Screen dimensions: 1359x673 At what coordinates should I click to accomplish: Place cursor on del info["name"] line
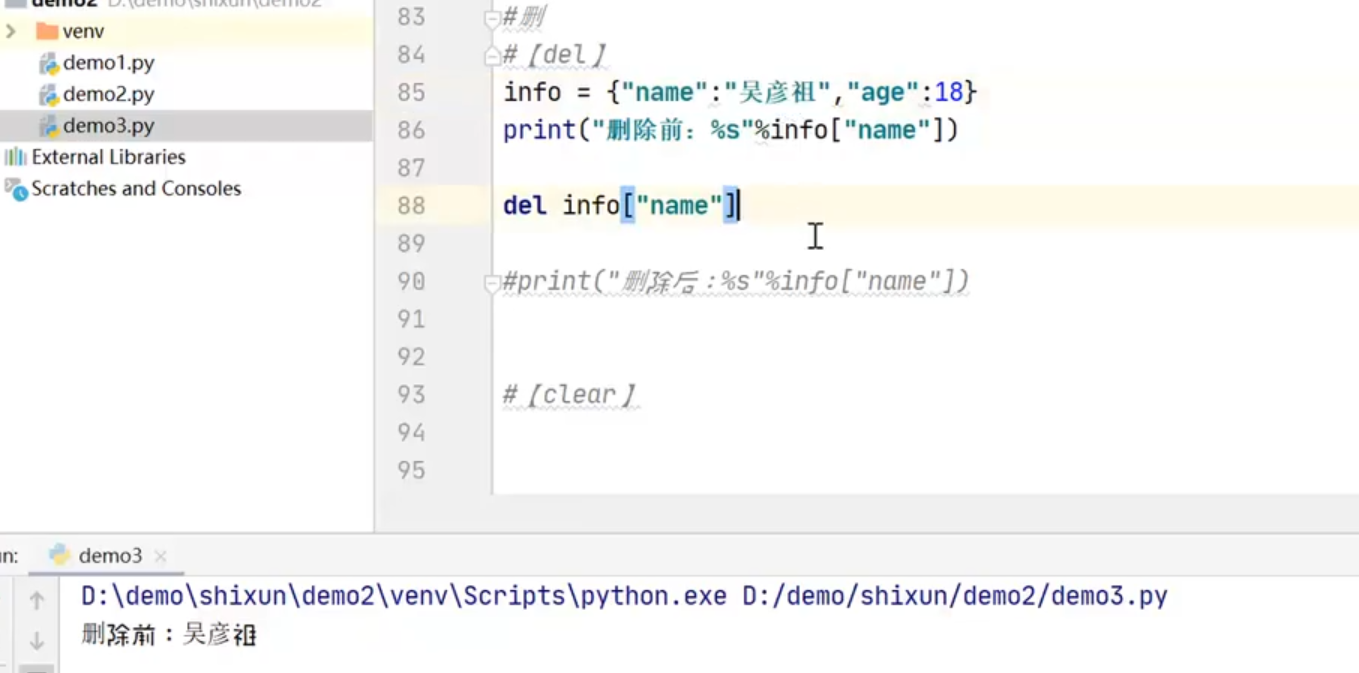(621, 205)
